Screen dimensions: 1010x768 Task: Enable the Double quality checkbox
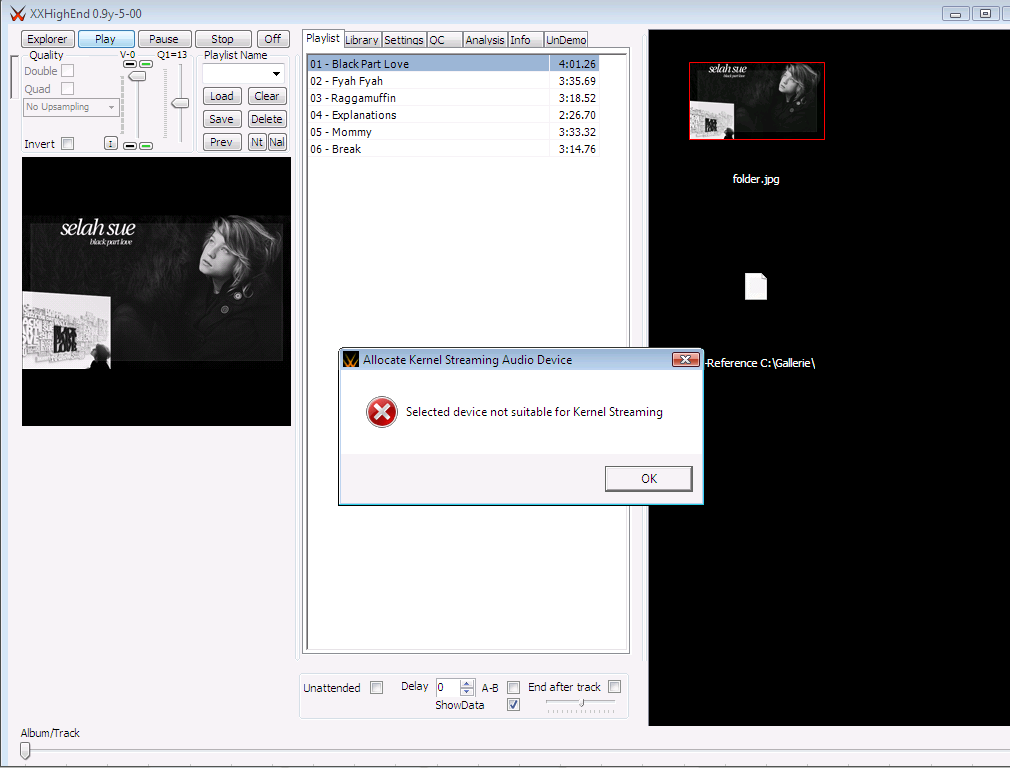point(68,71)
